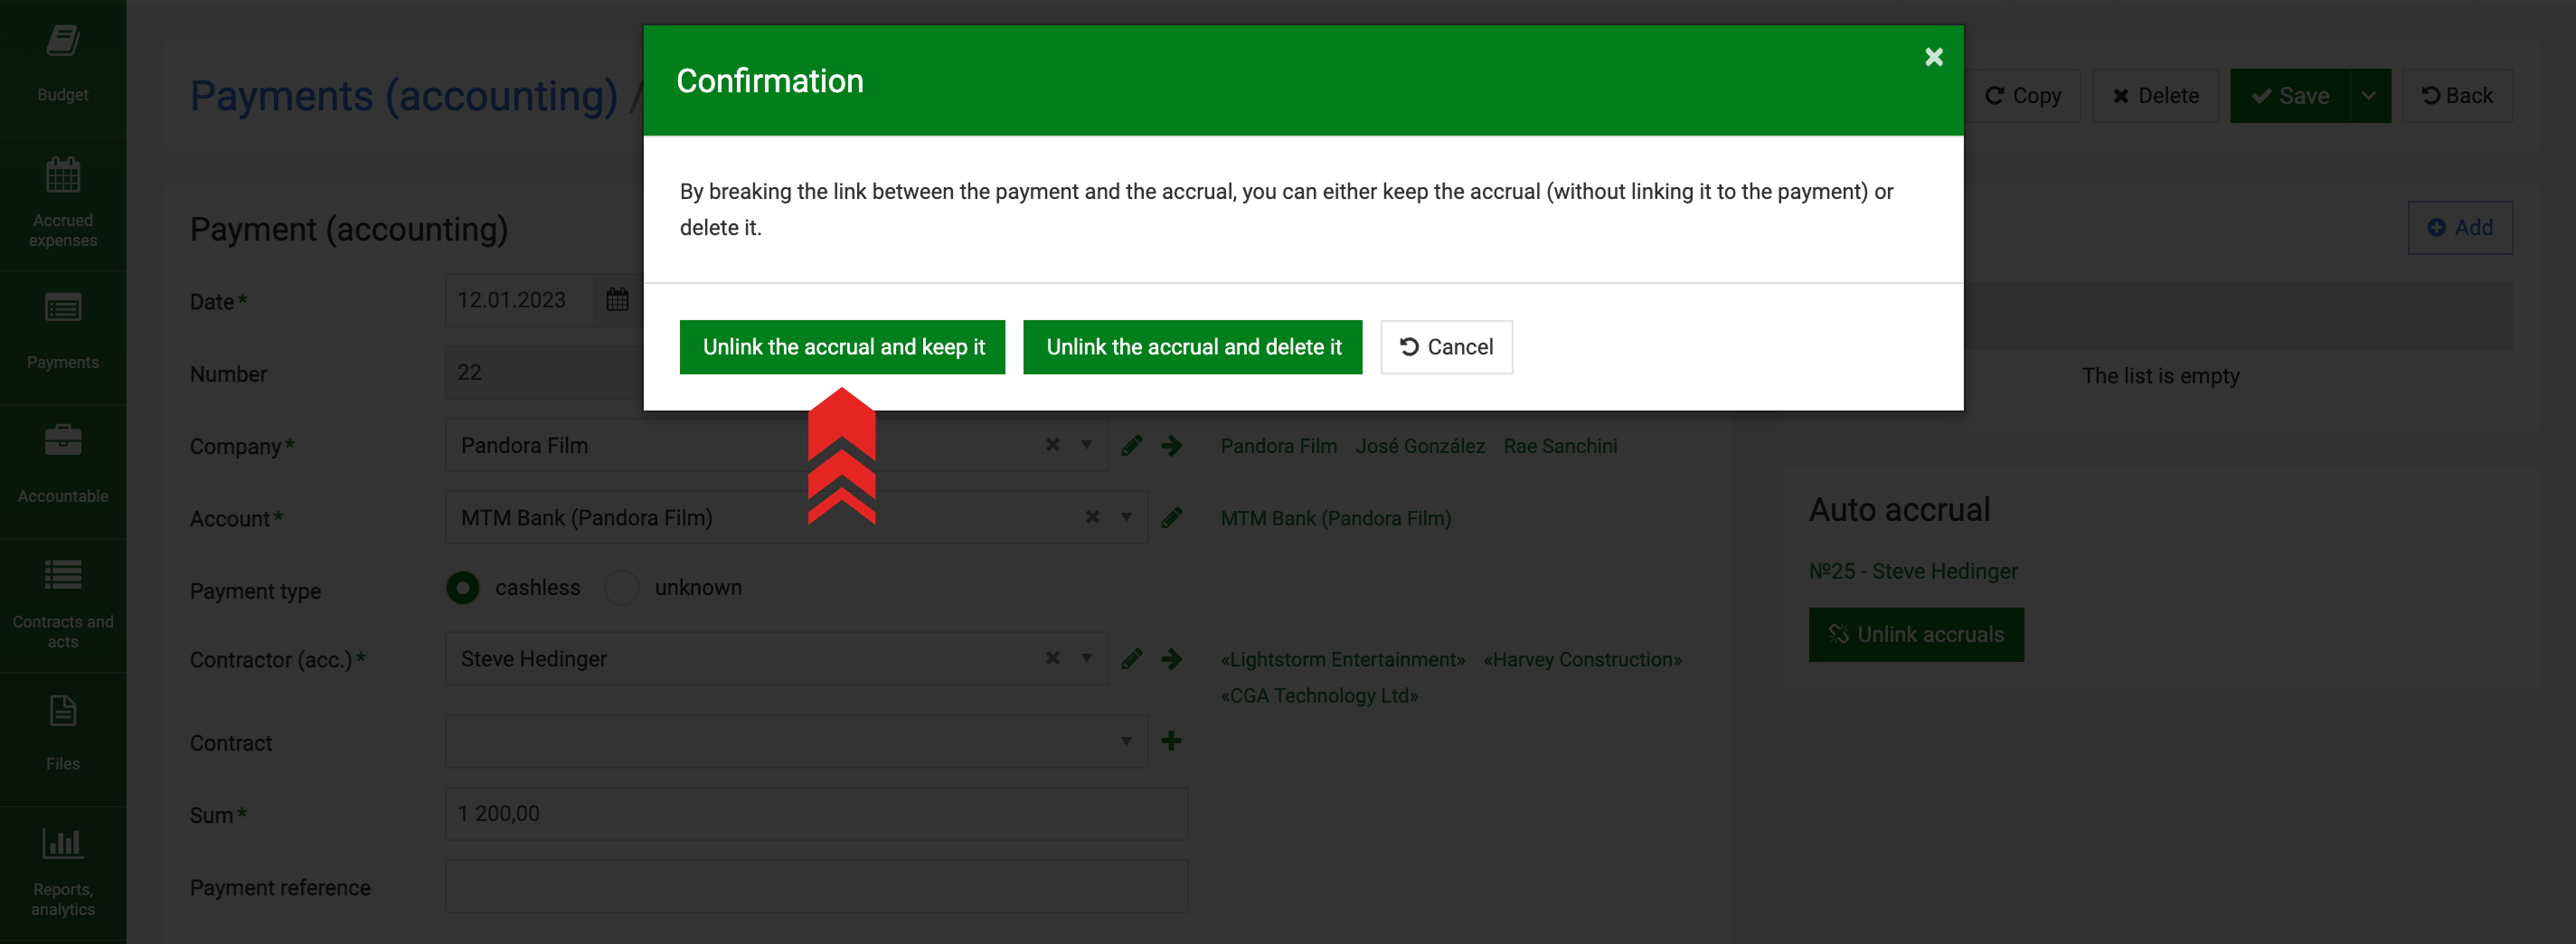Viewport: 2576px width, 944px height.
Task: Click Unlink the accrual and delete it
Action: tap(1192, 347)
